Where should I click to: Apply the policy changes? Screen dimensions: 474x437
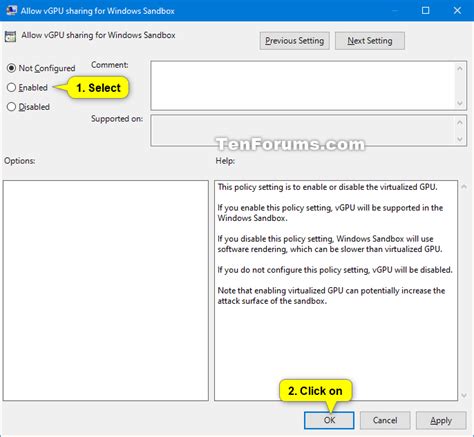point(441,420)
